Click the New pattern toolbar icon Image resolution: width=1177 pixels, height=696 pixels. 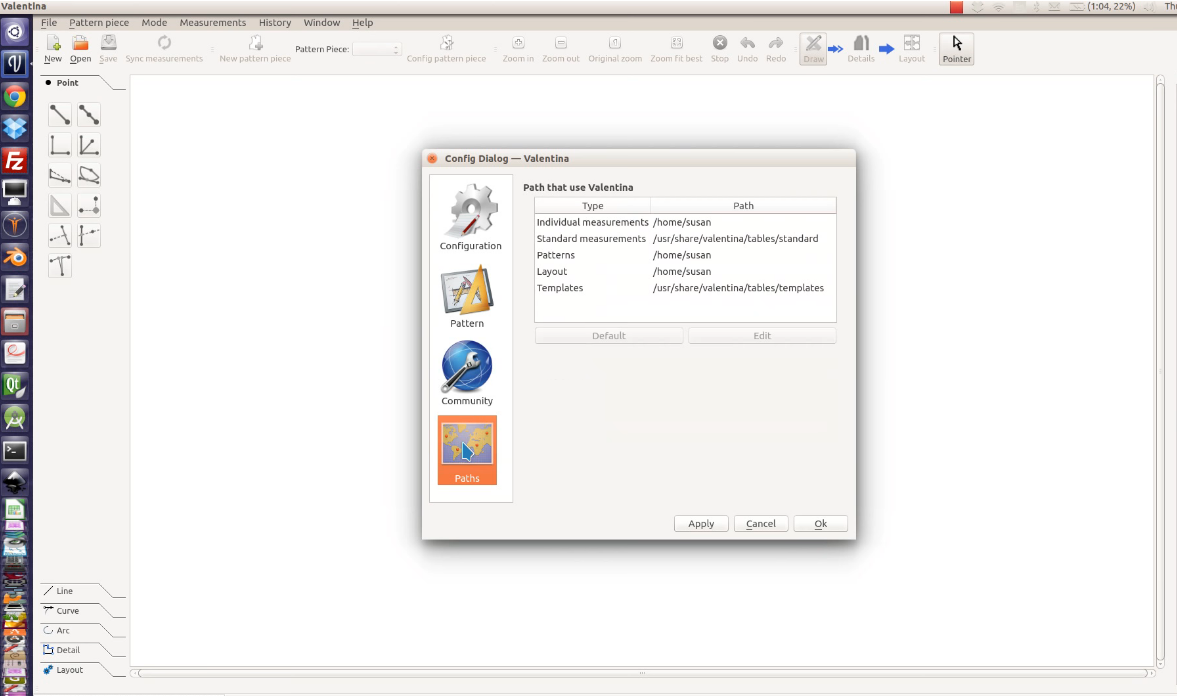[53, 49]
